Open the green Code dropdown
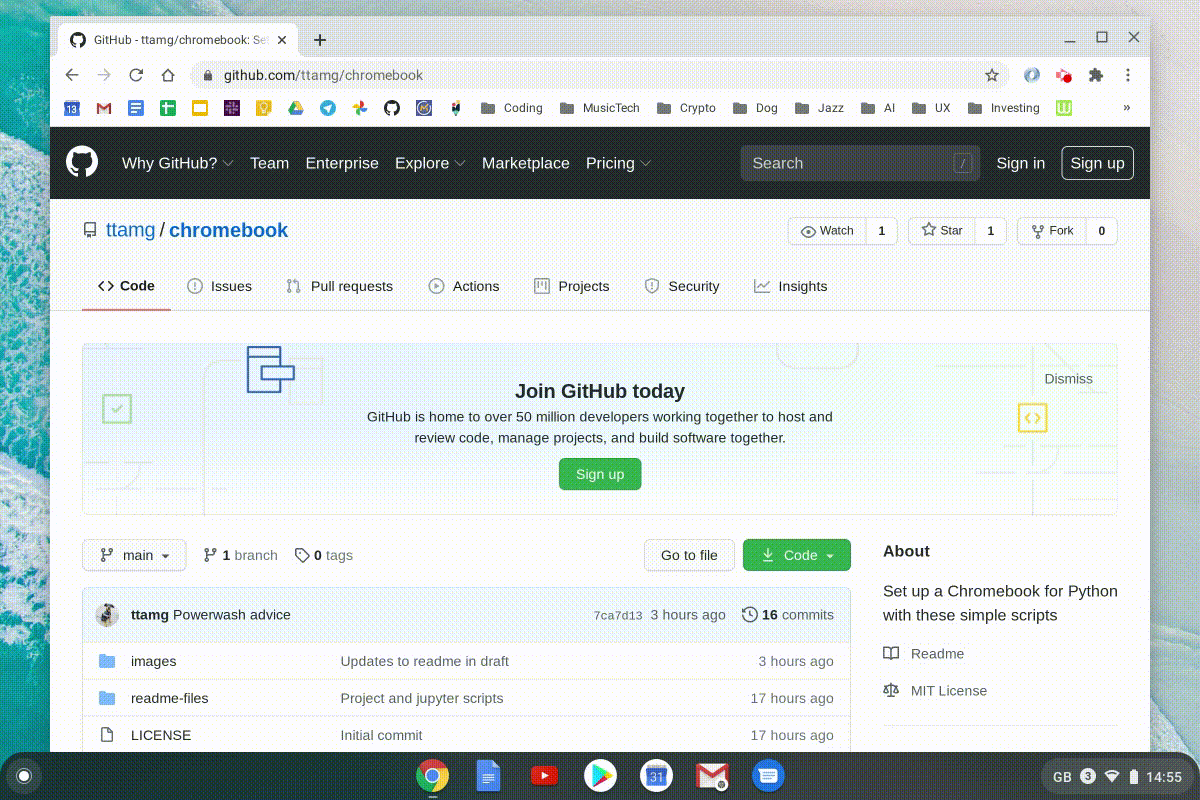 tap(797, 555)
